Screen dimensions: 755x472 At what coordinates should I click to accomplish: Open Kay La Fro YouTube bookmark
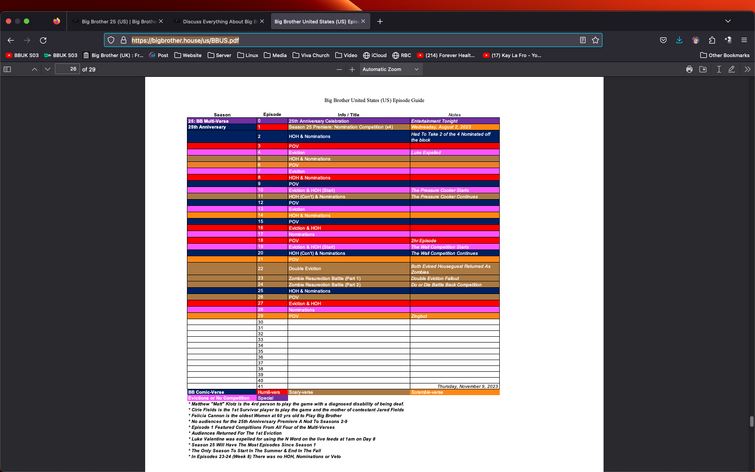coord(512,55)
